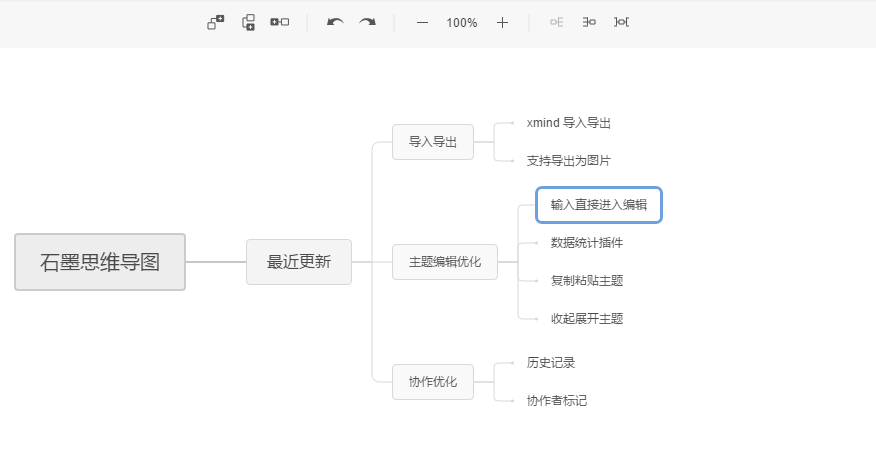
Task: Select the 最近更新 node
Action: [x=299, y=262]
